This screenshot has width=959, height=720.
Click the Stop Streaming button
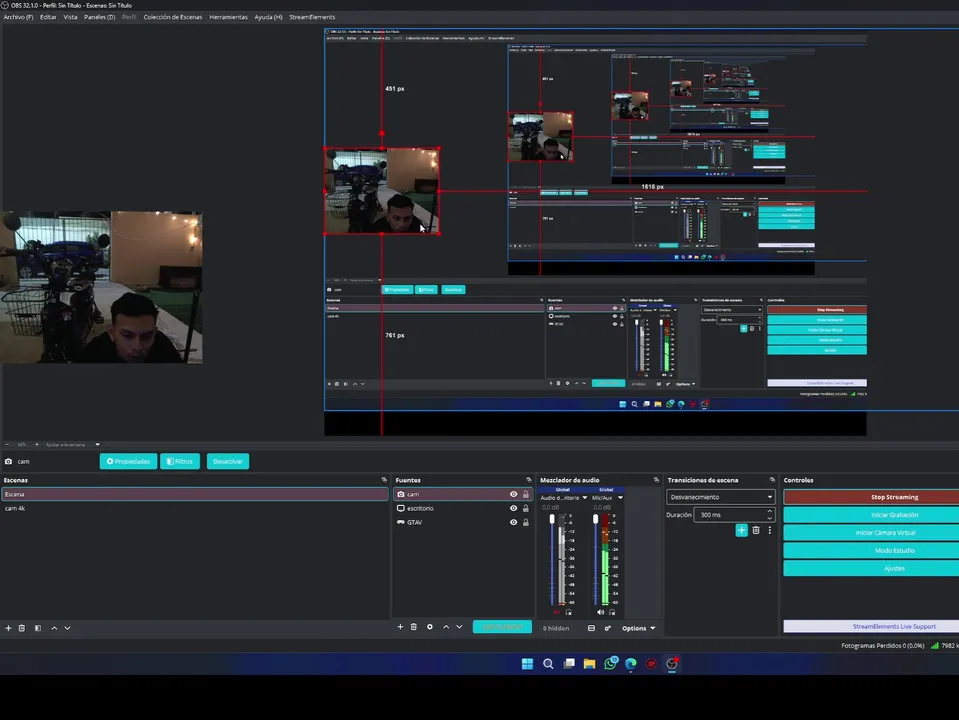872,497
